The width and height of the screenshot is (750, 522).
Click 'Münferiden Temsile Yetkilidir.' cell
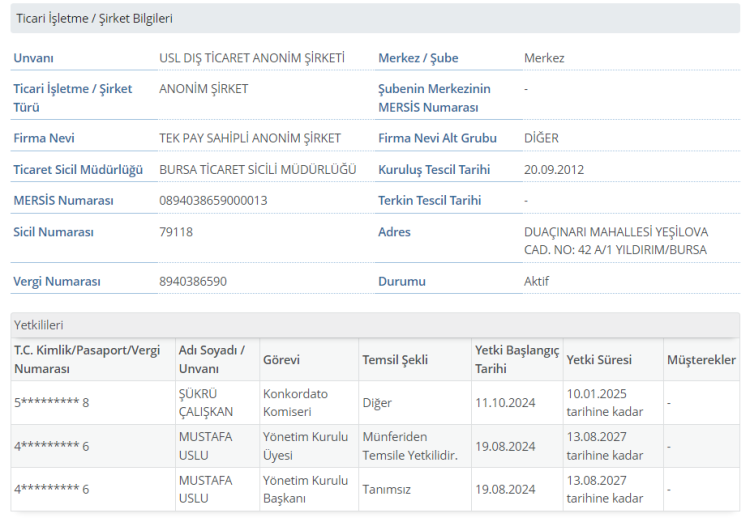coord(410,446)
